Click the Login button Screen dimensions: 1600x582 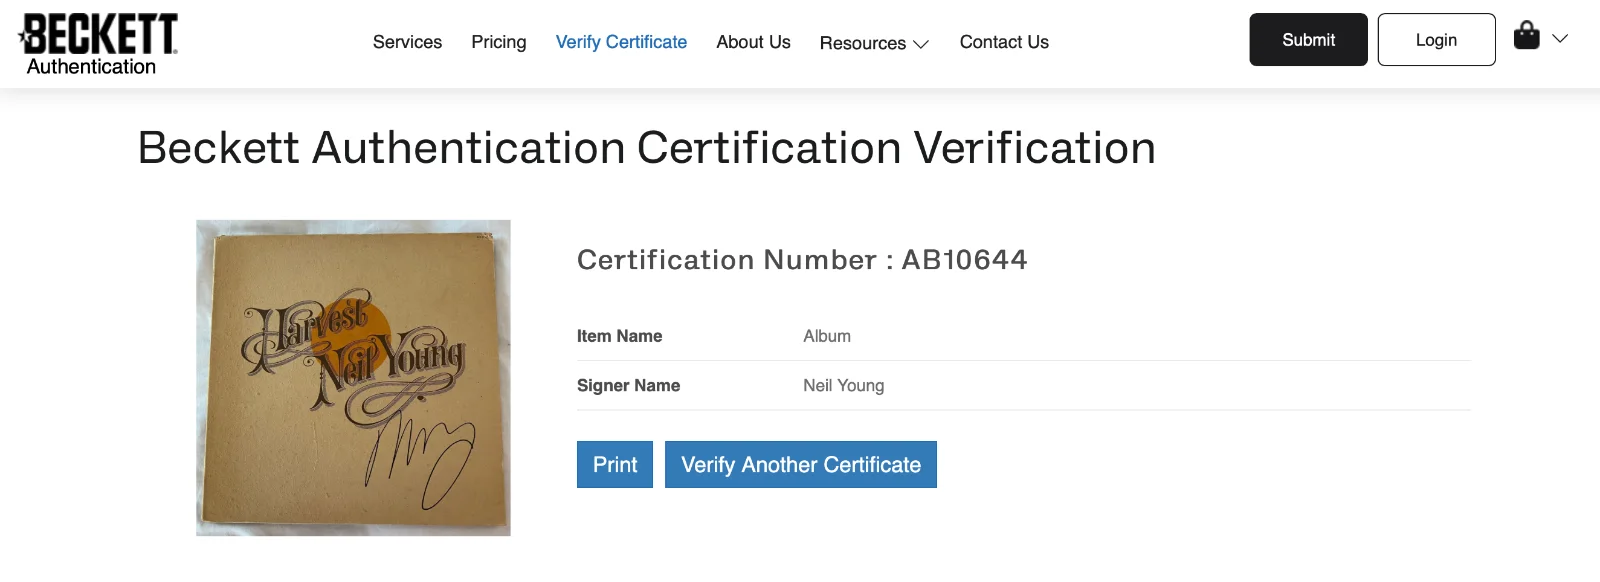(x=1436, y=40)
